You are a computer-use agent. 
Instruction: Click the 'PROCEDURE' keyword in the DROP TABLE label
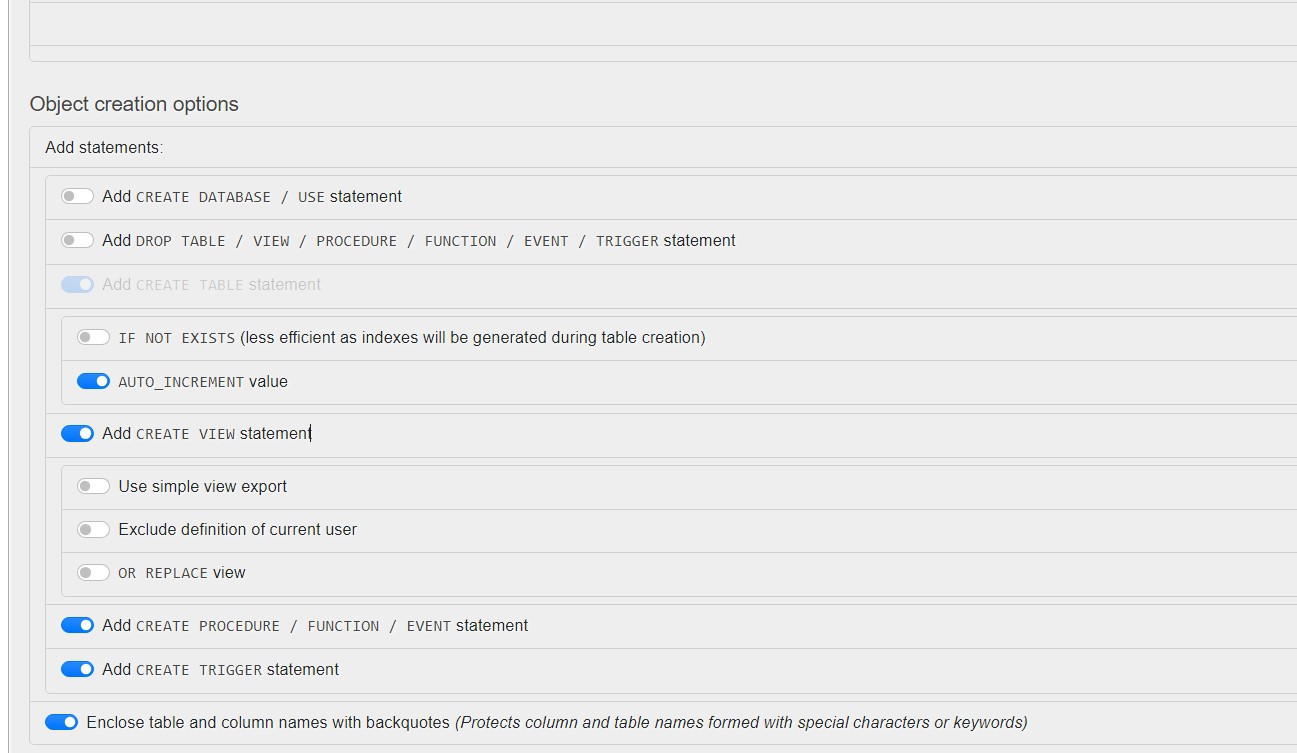click(357, 241)
